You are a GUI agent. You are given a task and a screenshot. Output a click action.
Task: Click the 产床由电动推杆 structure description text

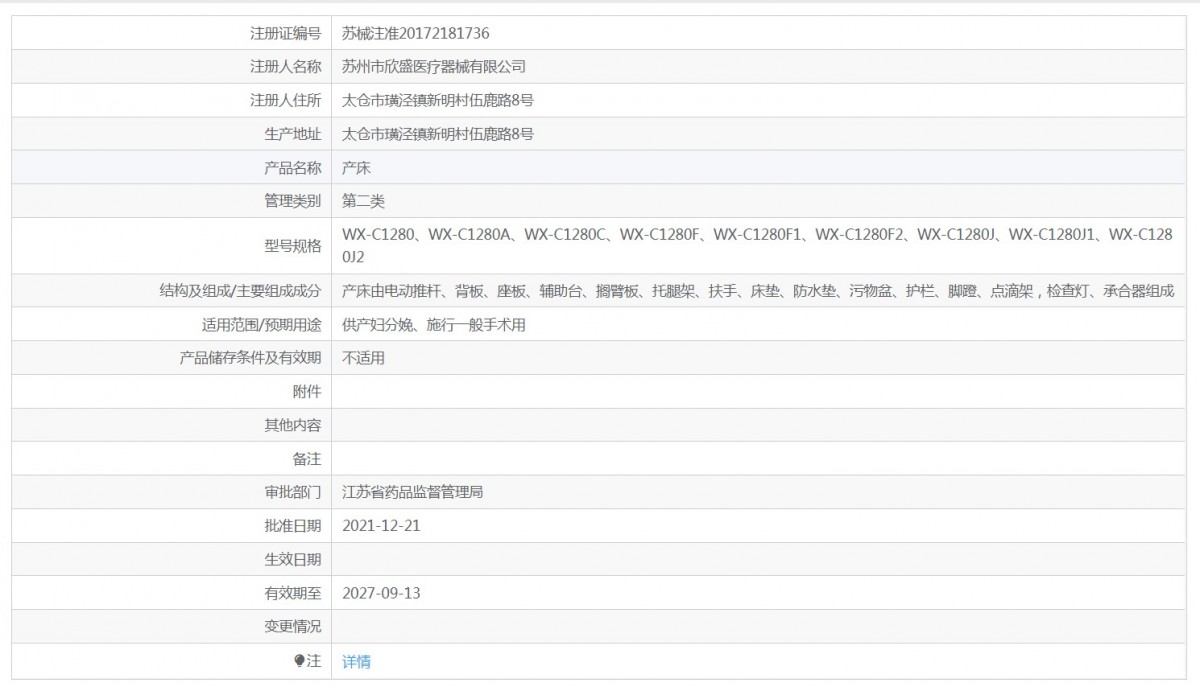pyautogui.click(x=758, y=291)
